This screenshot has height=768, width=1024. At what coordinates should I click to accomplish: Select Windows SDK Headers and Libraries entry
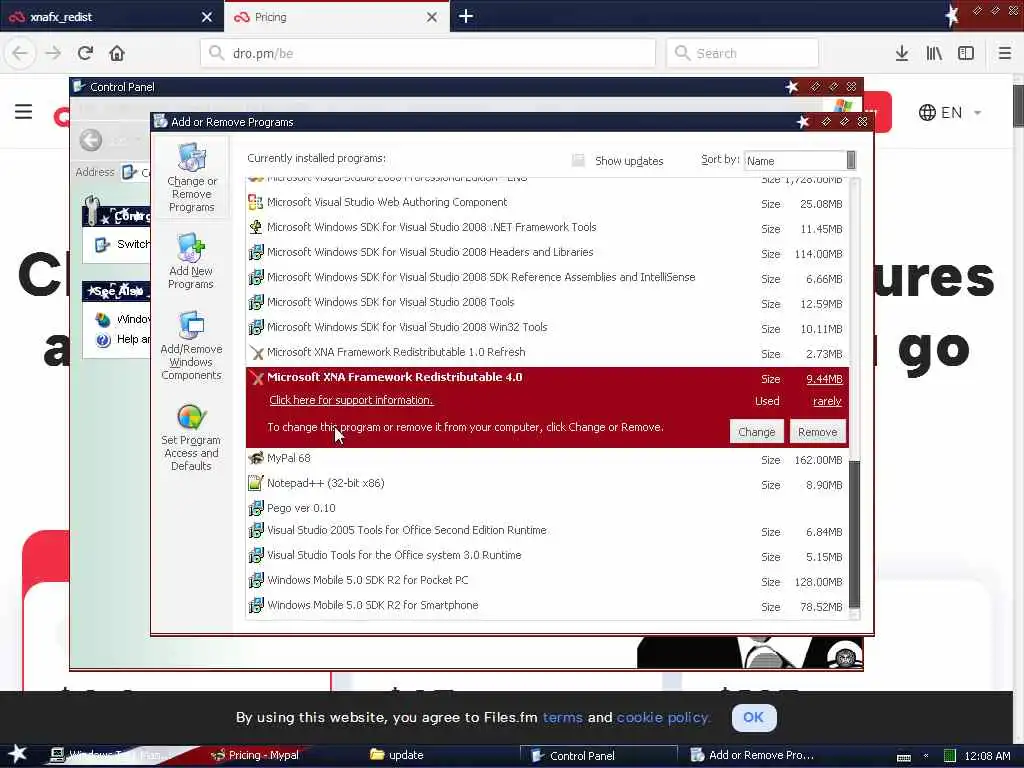(547, 252)
